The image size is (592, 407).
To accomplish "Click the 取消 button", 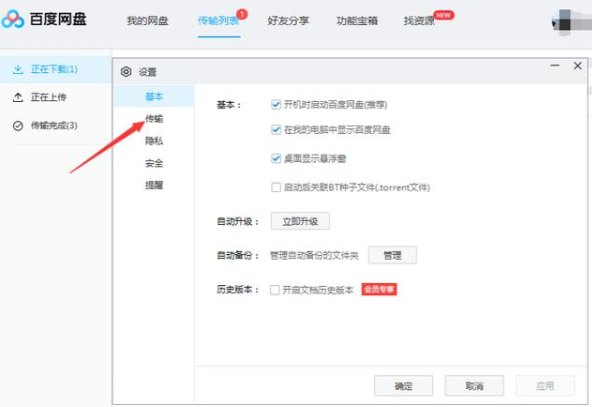I will tap(474, 386).
